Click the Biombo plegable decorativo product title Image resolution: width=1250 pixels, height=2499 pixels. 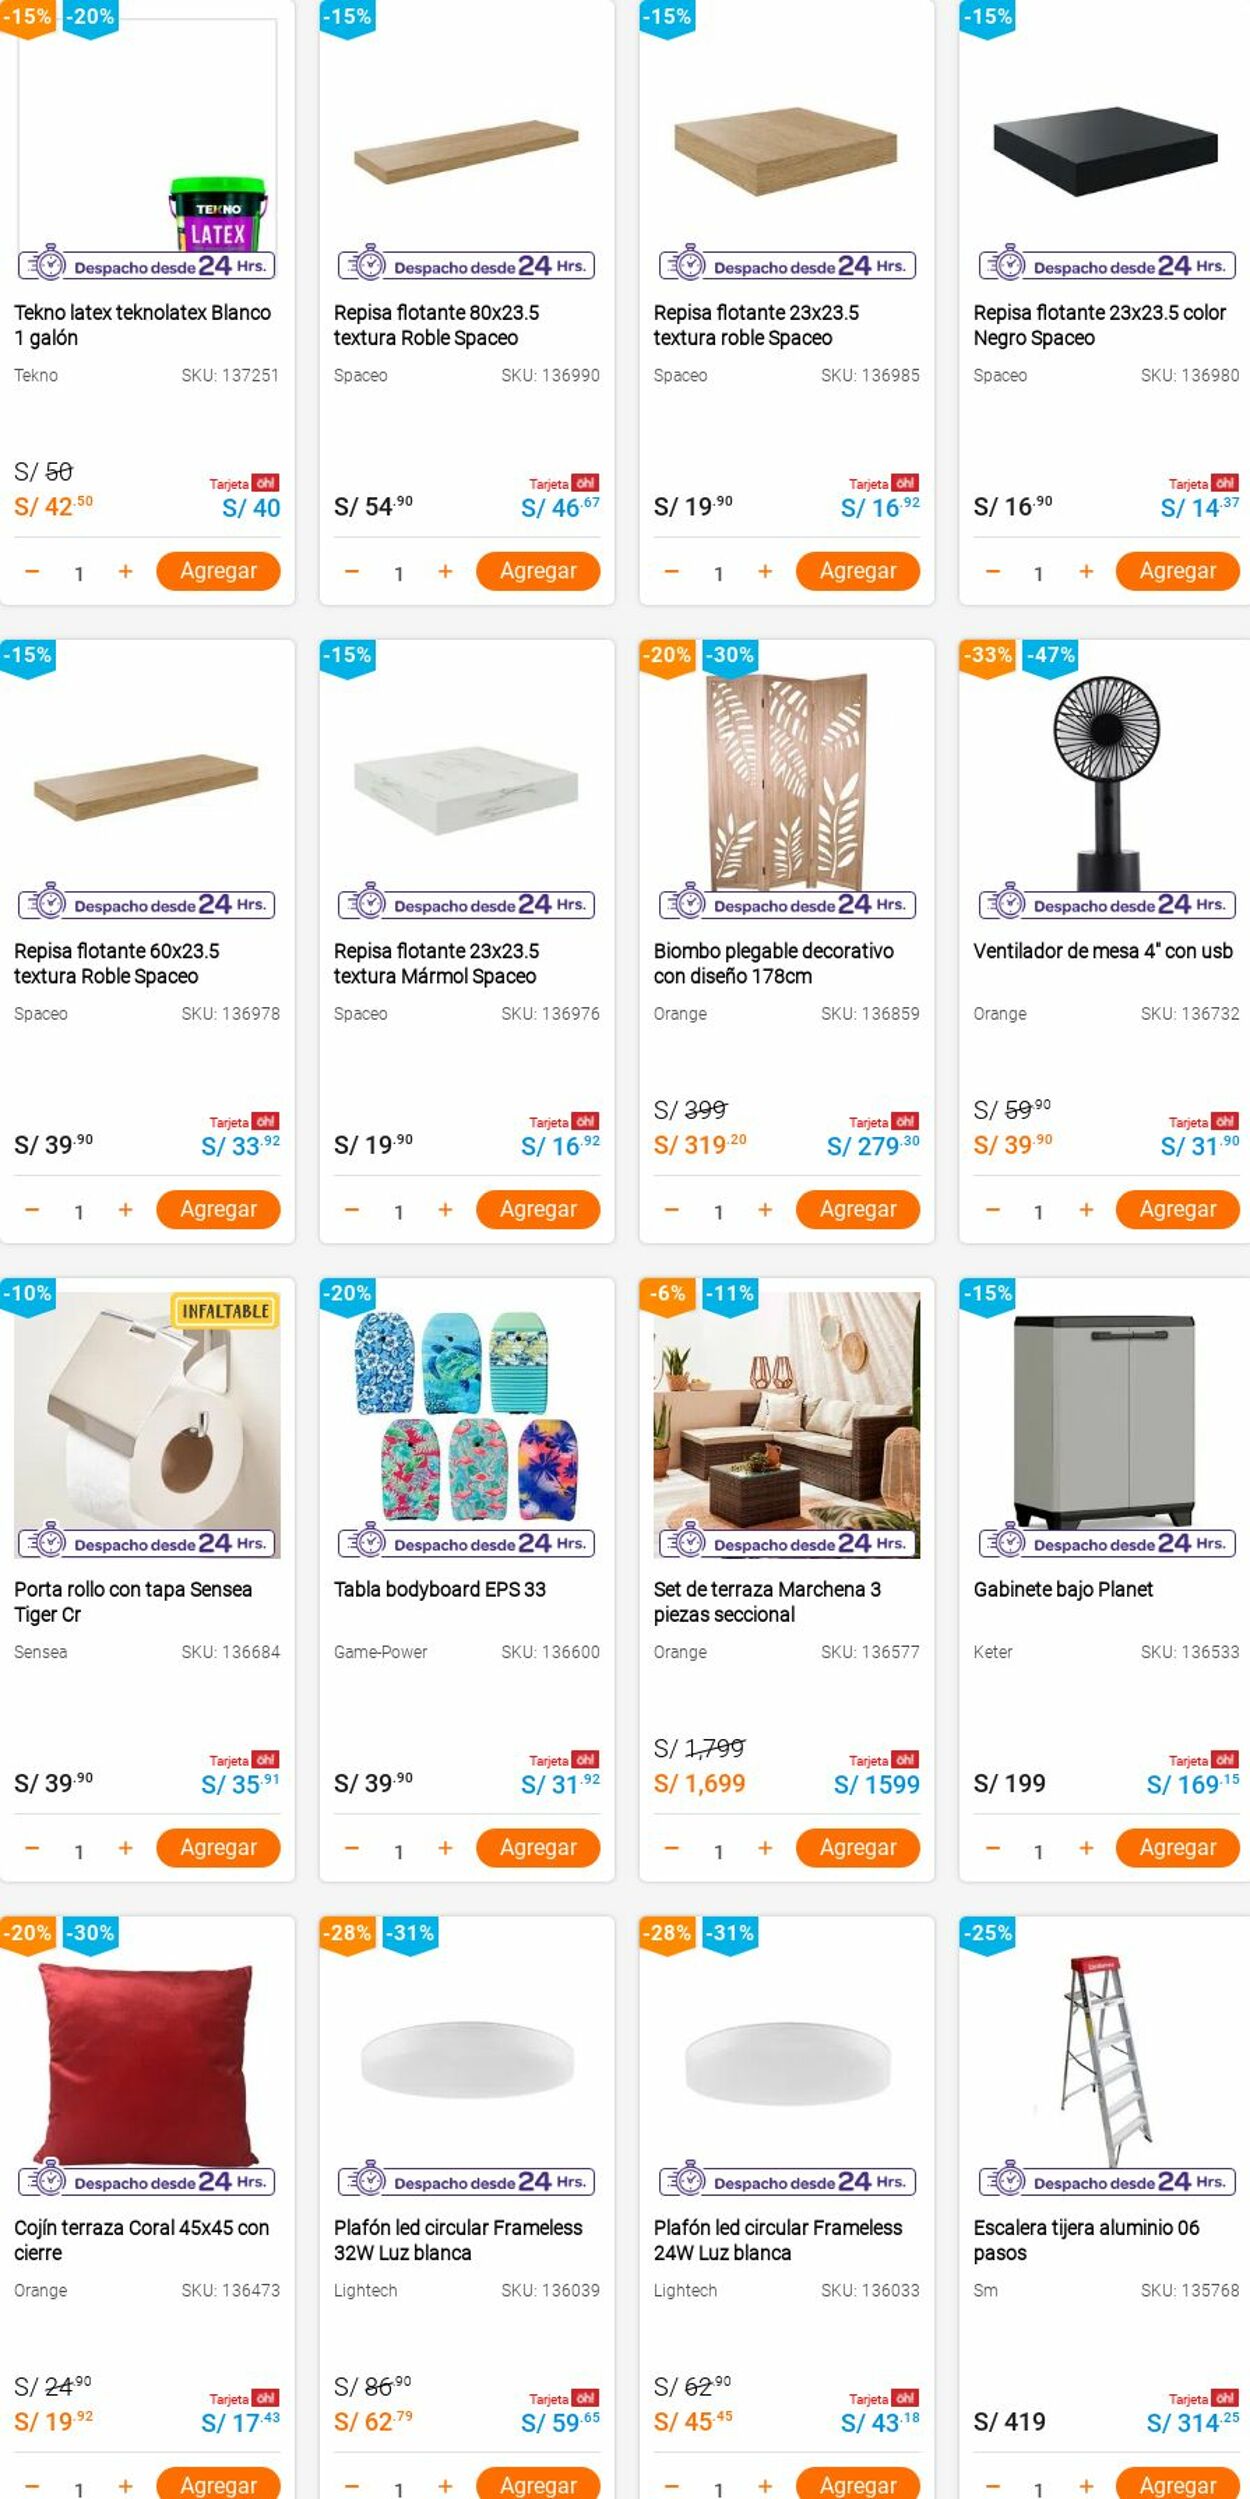pos(774,963)
